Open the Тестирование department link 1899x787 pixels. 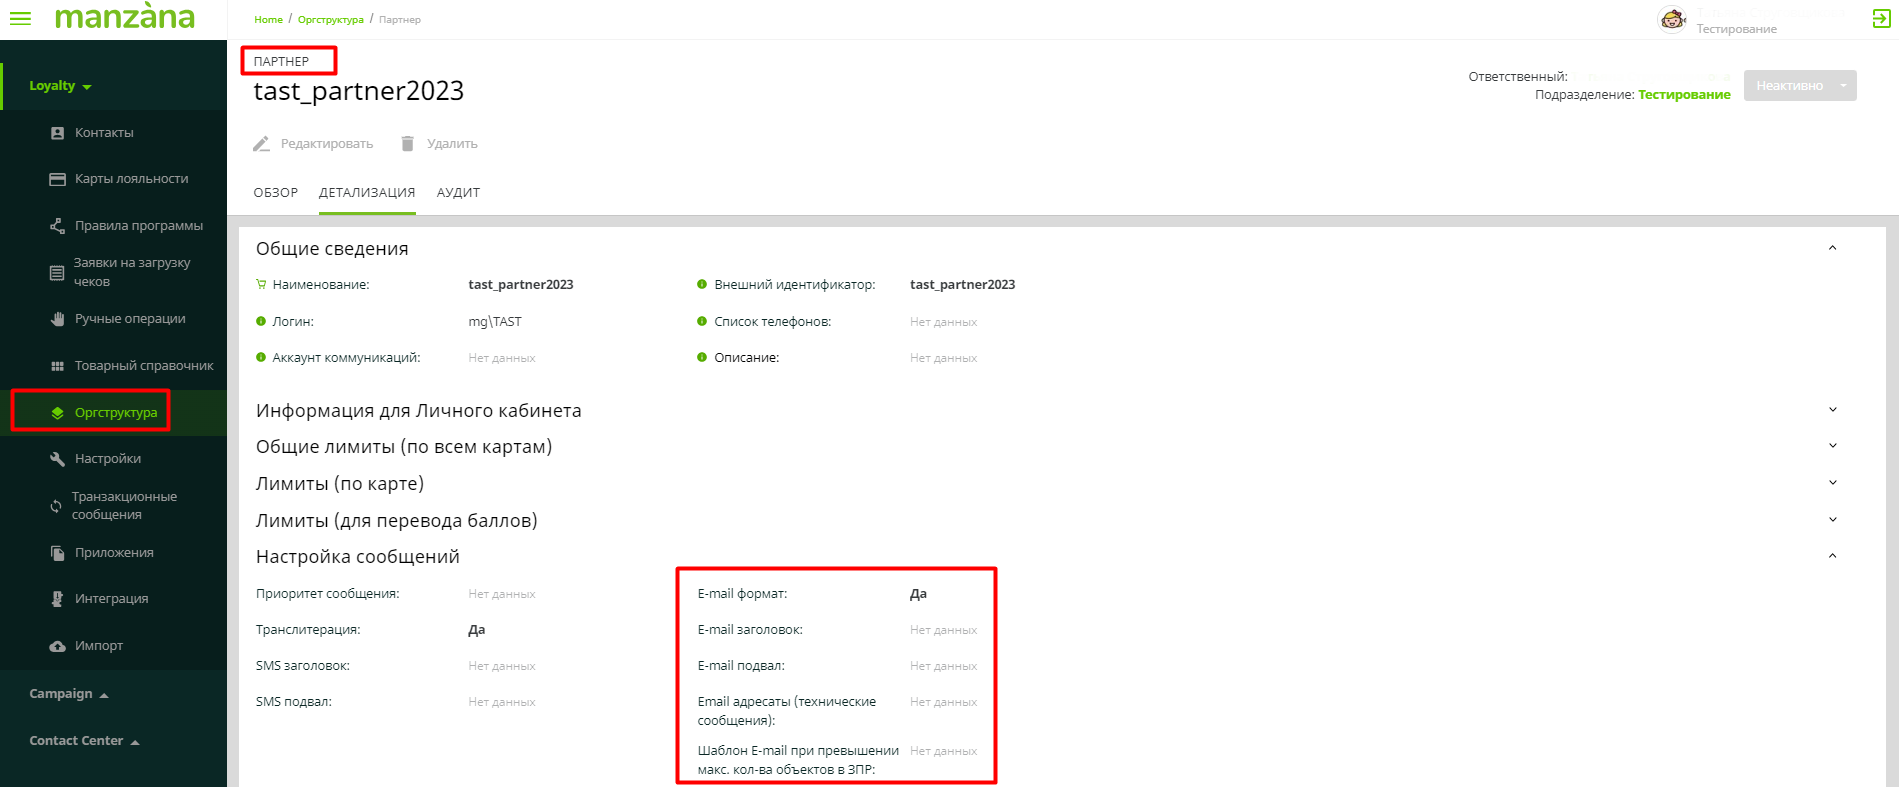[1684, 95]
